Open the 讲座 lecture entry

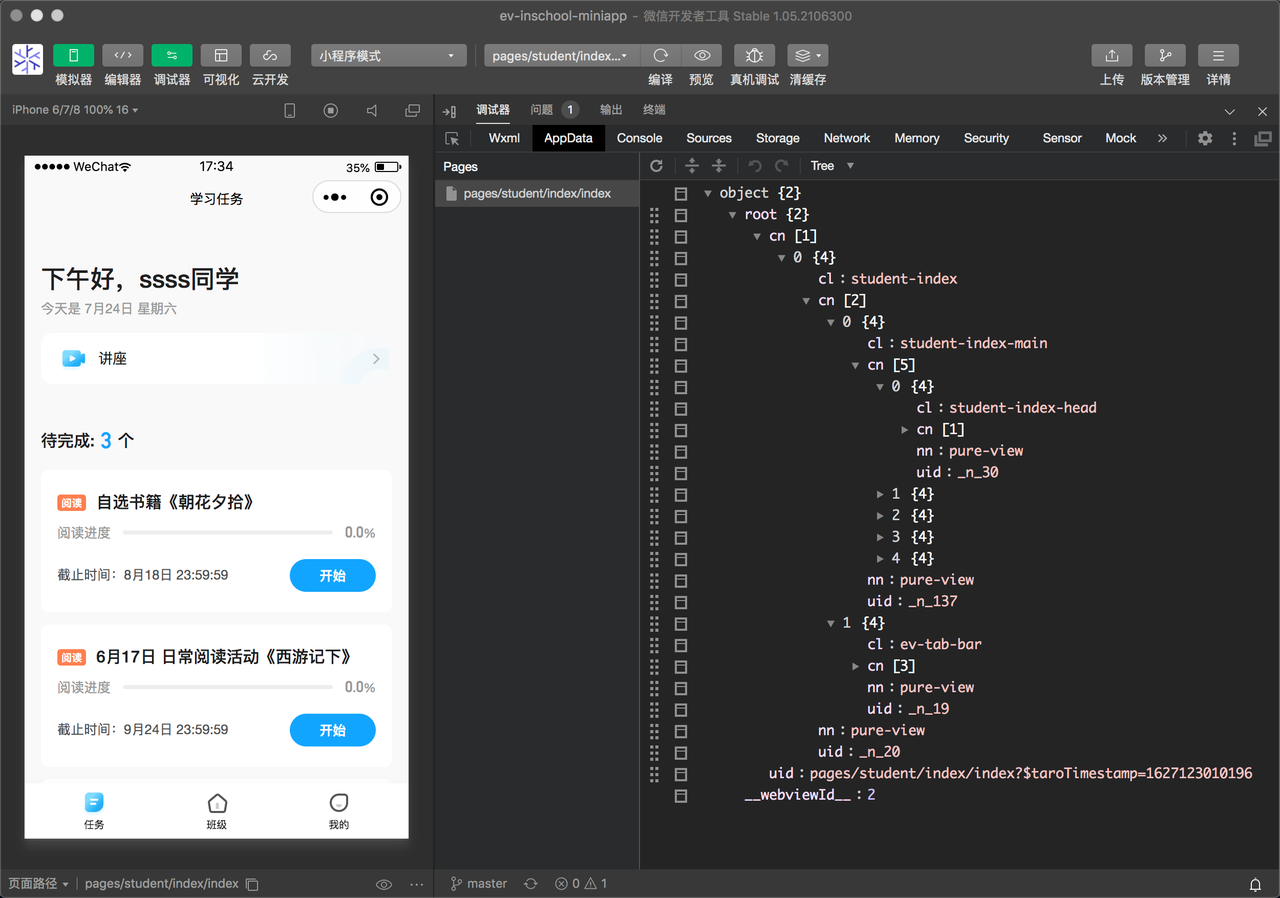pos(216,359)
